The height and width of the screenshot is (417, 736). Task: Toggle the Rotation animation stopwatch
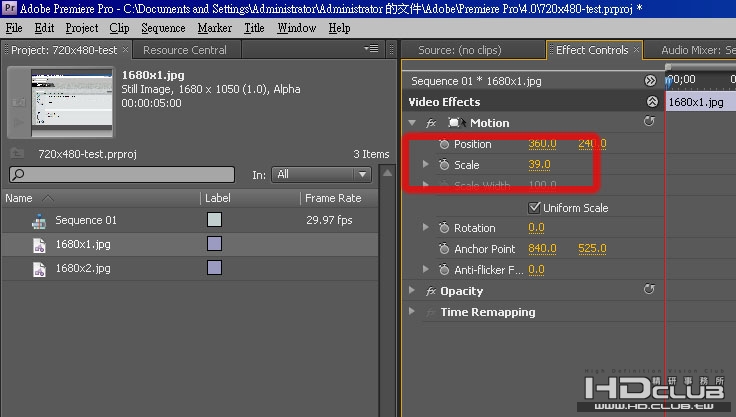[444, 228]
